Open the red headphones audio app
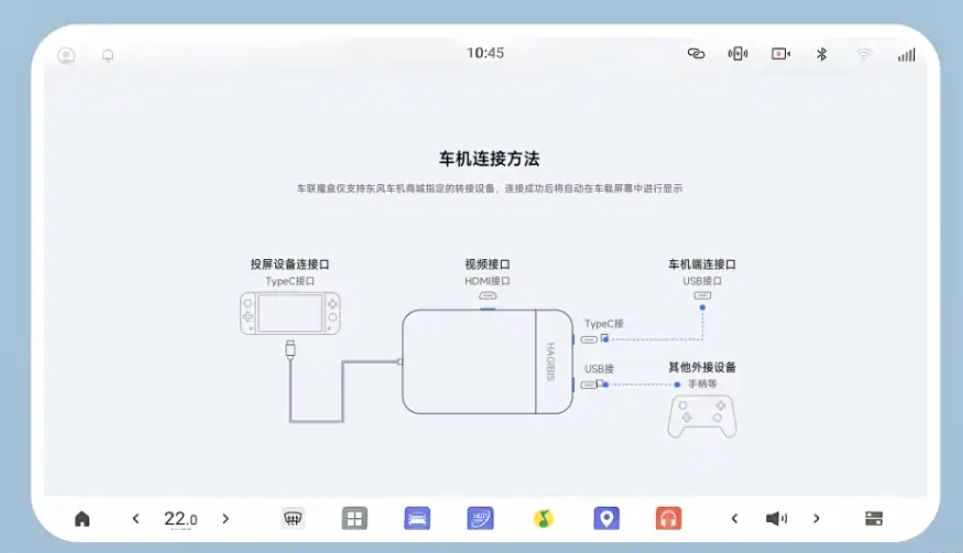Screen dimensions: 963x553 tap(669, 519)
